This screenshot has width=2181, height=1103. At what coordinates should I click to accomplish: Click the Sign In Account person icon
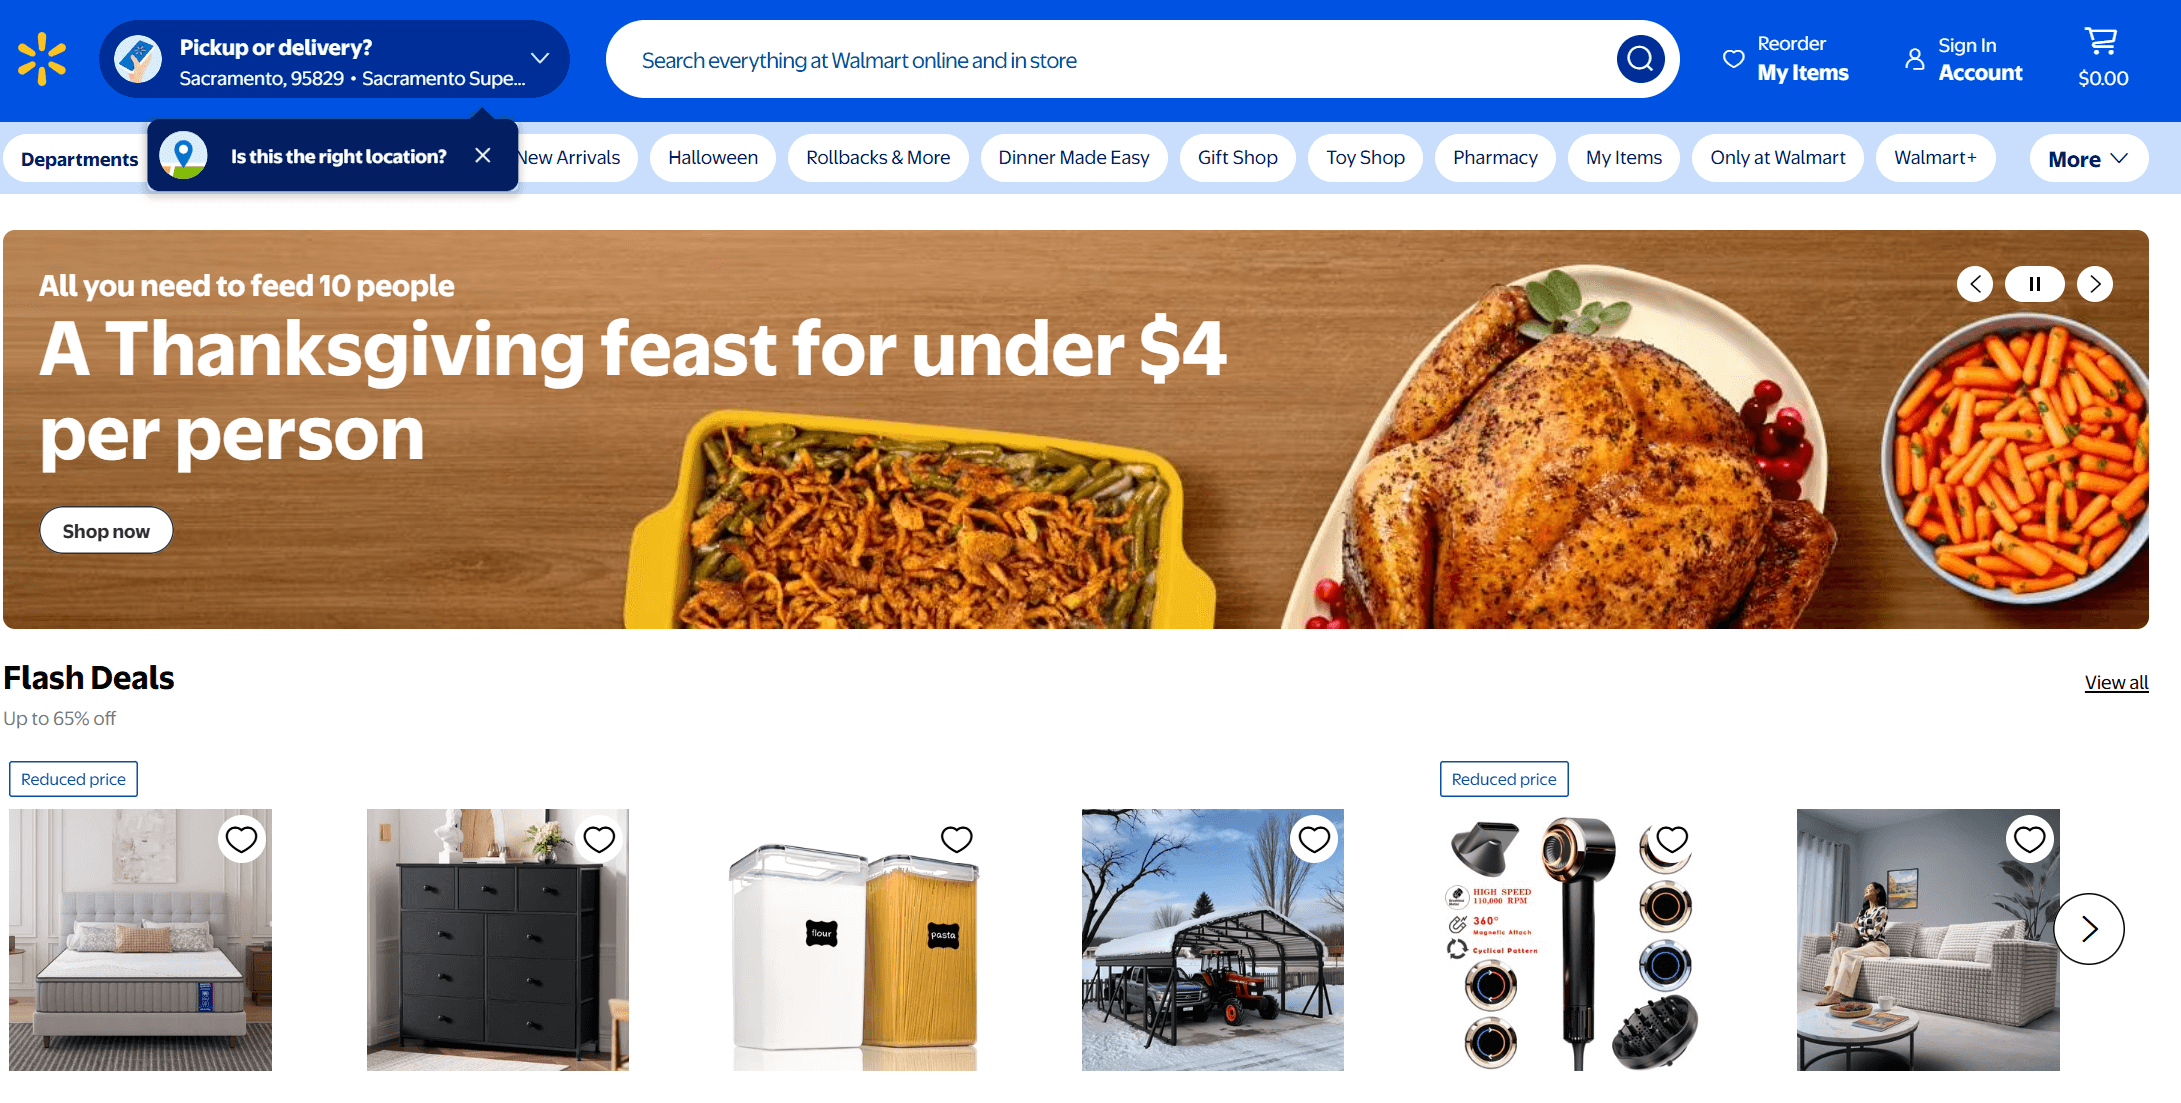coord(1914,59)
